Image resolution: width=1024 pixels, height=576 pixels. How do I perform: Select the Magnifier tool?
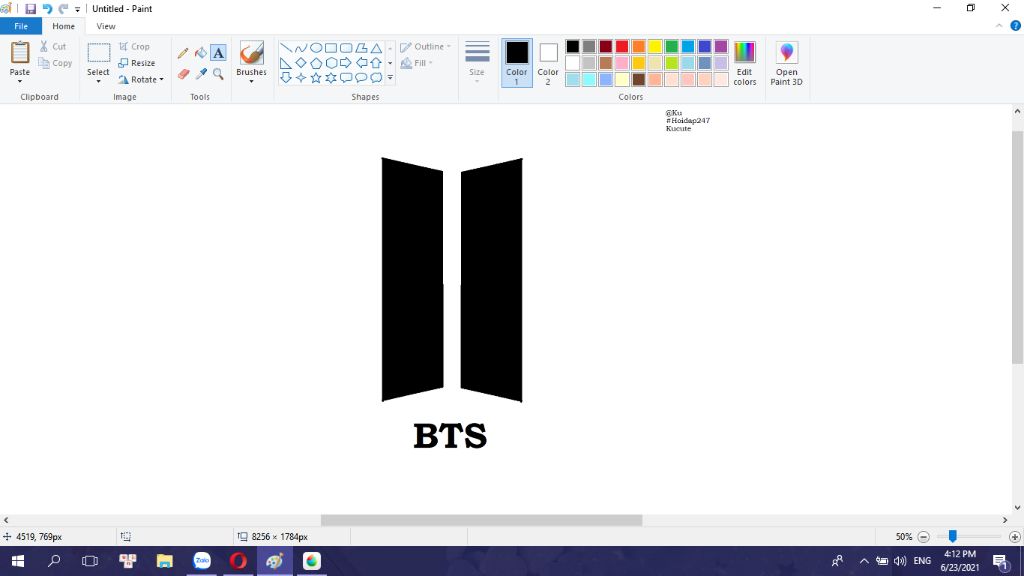tap(218, 74)
